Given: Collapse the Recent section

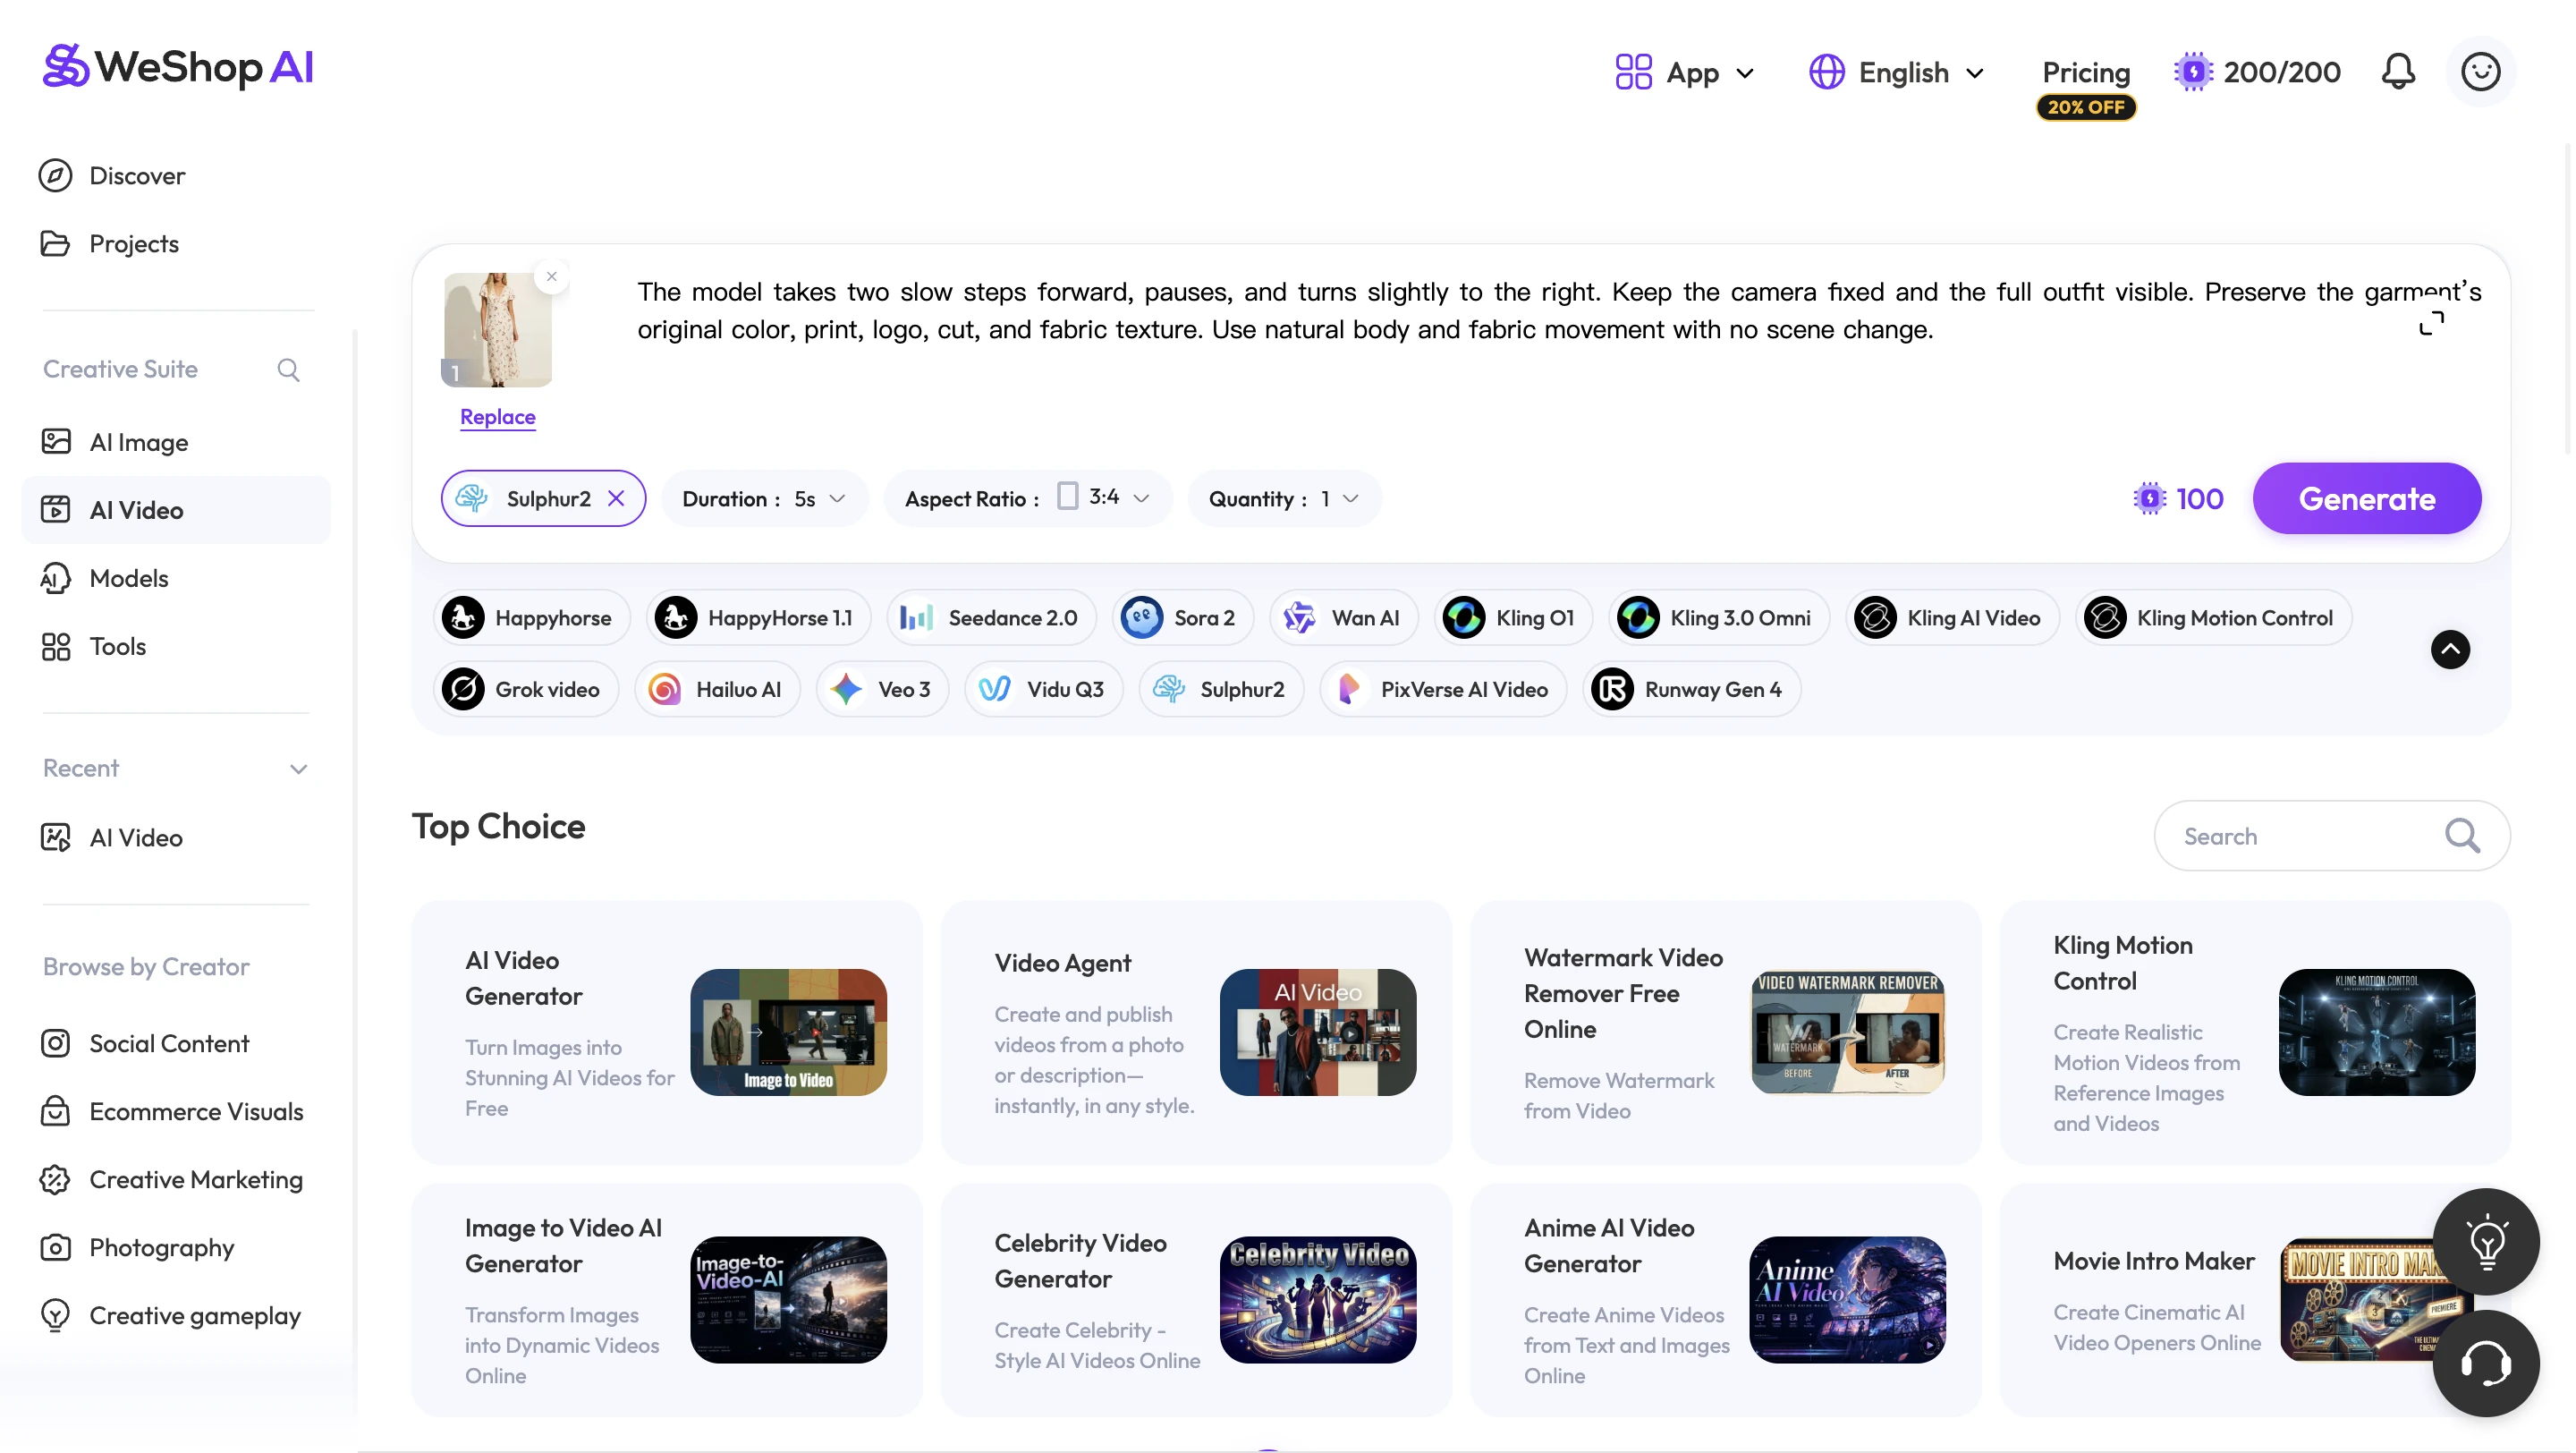Looking at the screenshot, I should 298,769.
